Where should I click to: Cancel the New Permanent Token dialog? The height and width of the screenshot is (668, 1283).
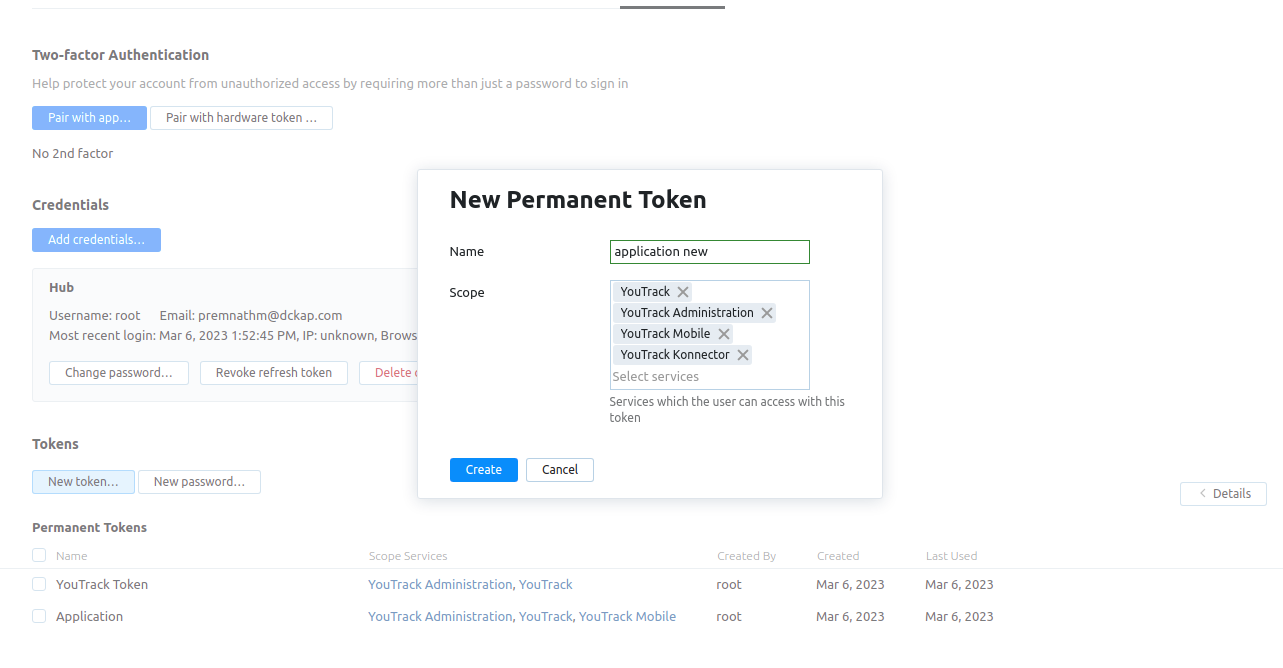pos(559,469)
